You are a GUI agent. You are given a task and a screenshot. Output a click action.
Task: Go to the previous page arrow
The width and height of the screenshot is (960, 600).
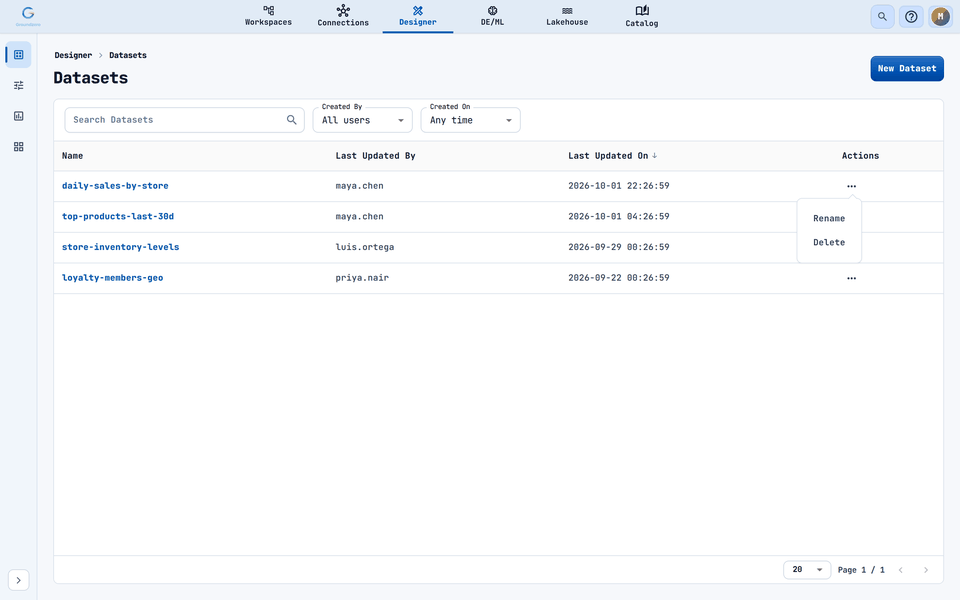pyautogui.click(x=901, y=570)
